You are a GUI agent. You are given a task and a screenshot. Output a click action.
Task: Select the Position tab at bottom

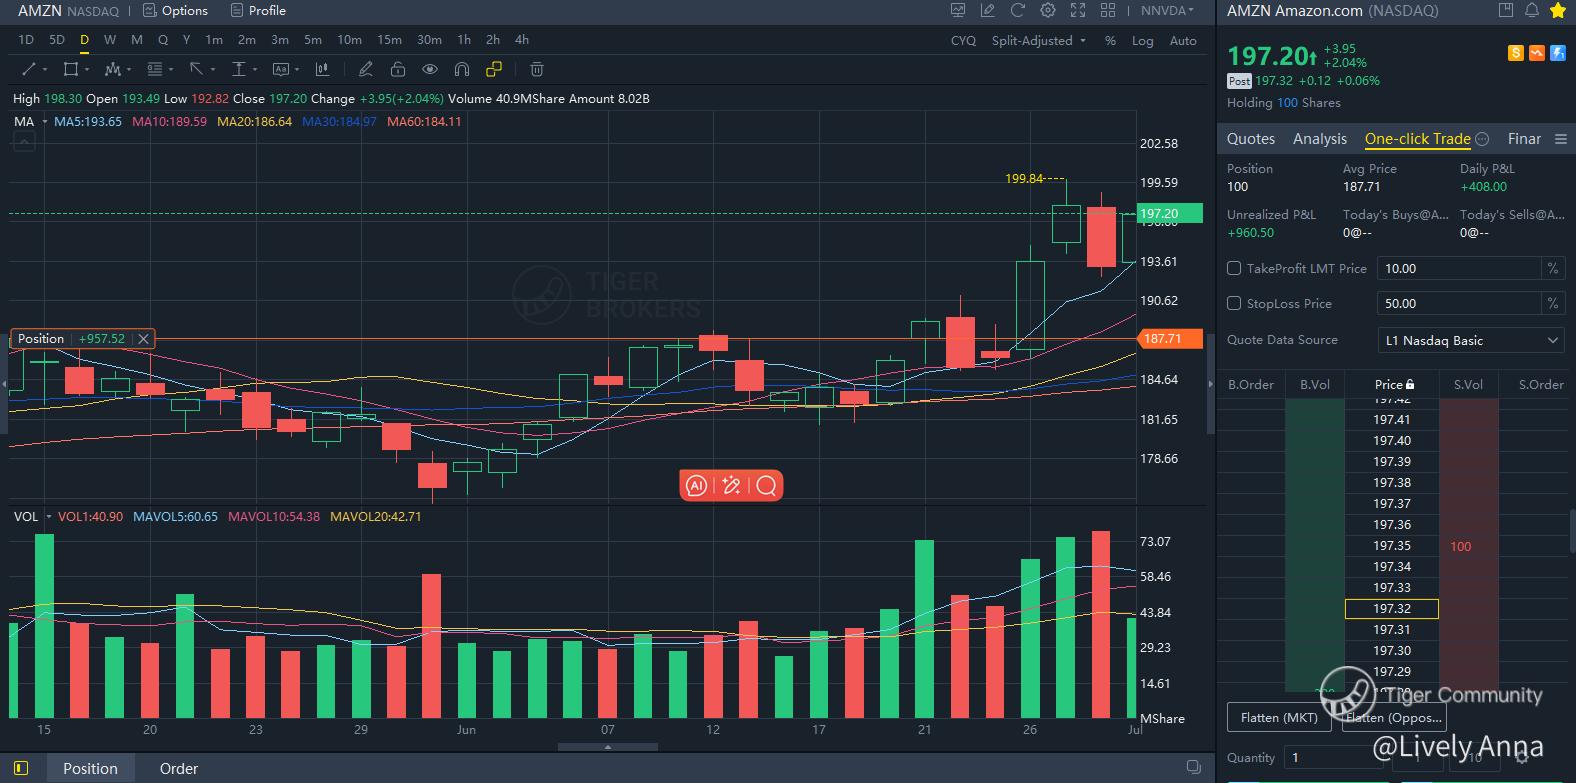tap(90, 768)
